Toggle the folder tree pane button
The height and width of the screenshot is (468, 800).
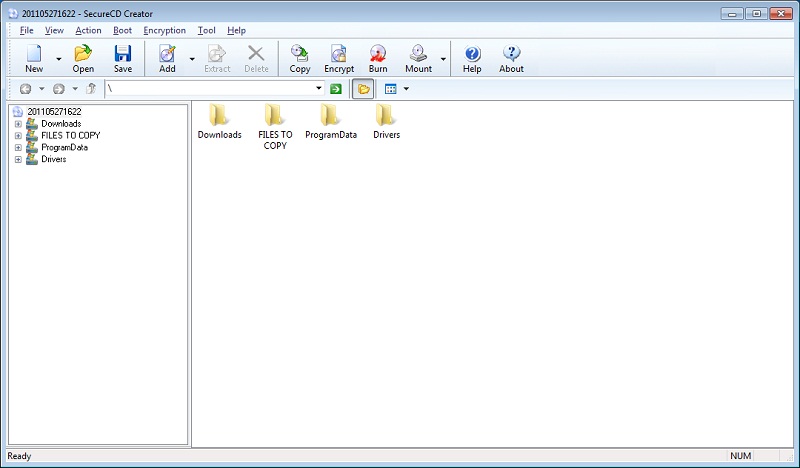pos(363,89)
